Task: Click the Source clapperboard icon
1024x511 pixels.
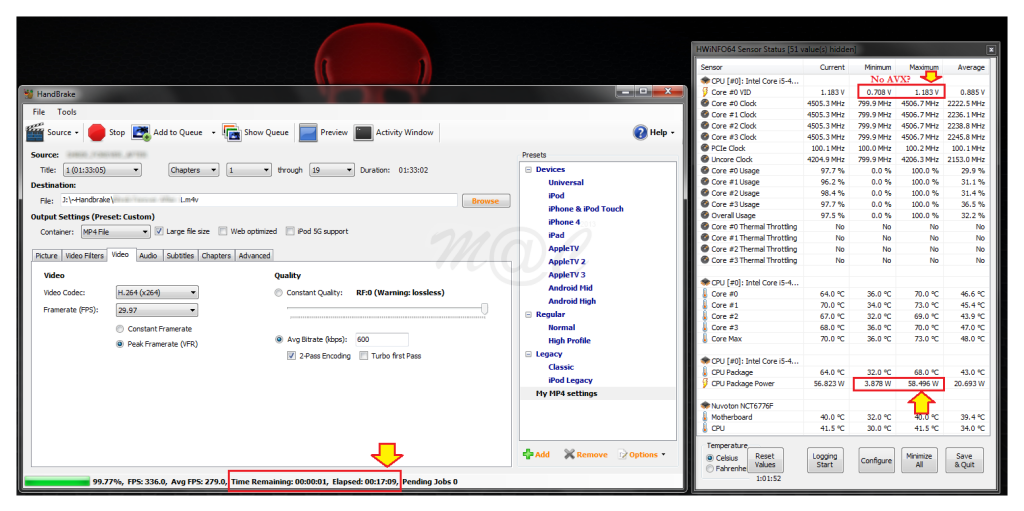Action: [x=34, y=132]
